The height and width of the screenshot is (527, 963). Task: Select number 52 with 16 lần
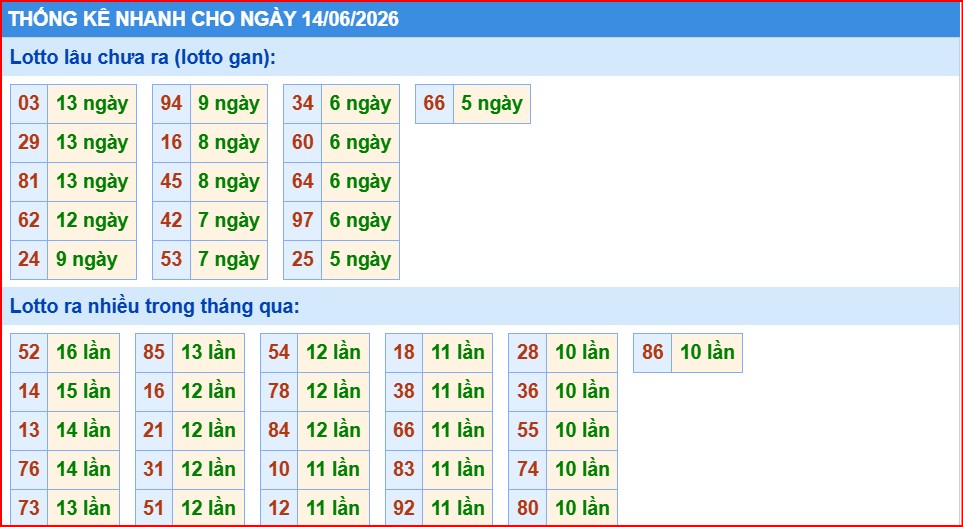29,353
